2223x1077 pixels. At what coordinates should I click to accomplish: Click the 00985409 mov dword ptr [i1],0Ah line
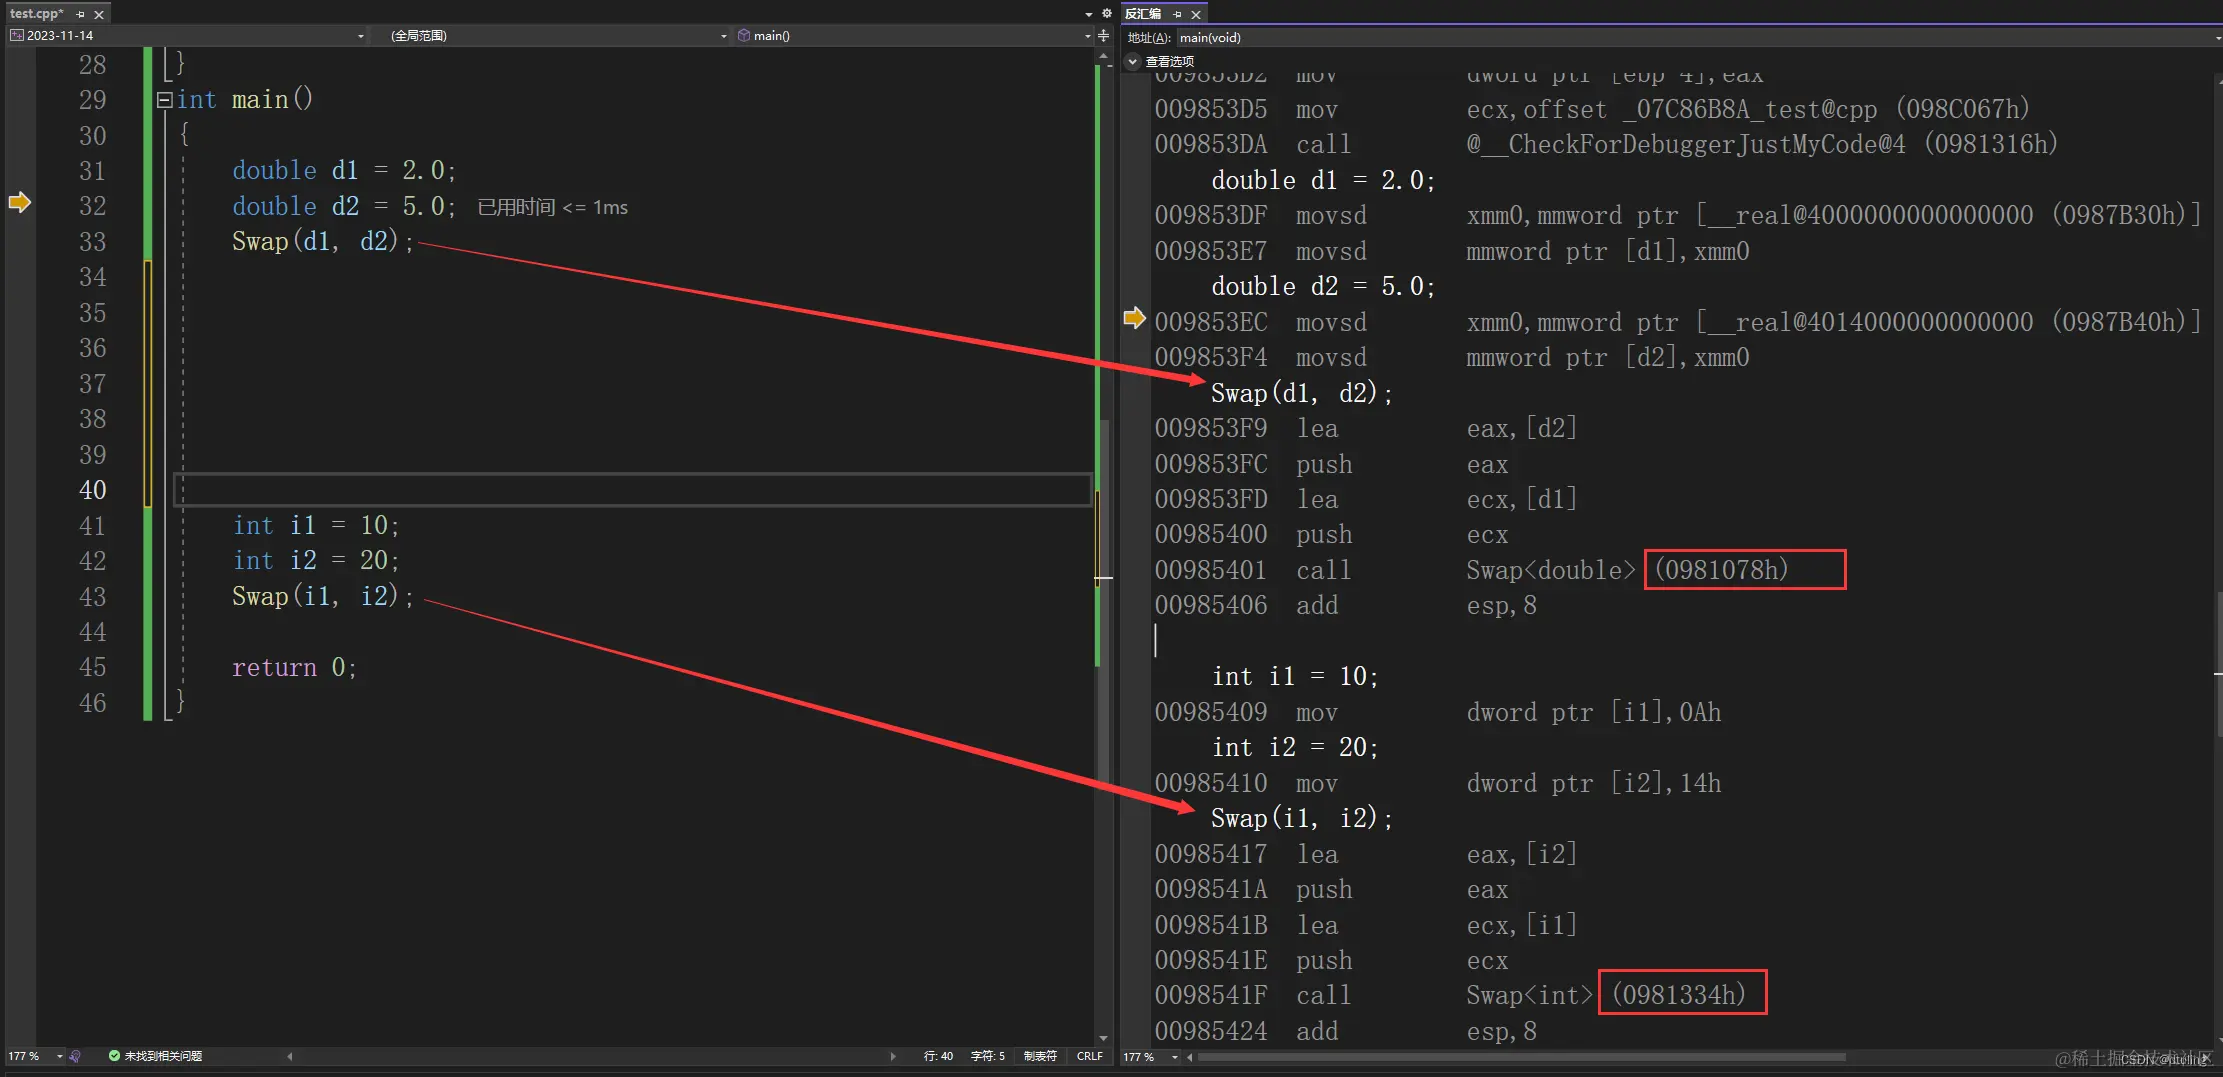(x=1438, y=713)
